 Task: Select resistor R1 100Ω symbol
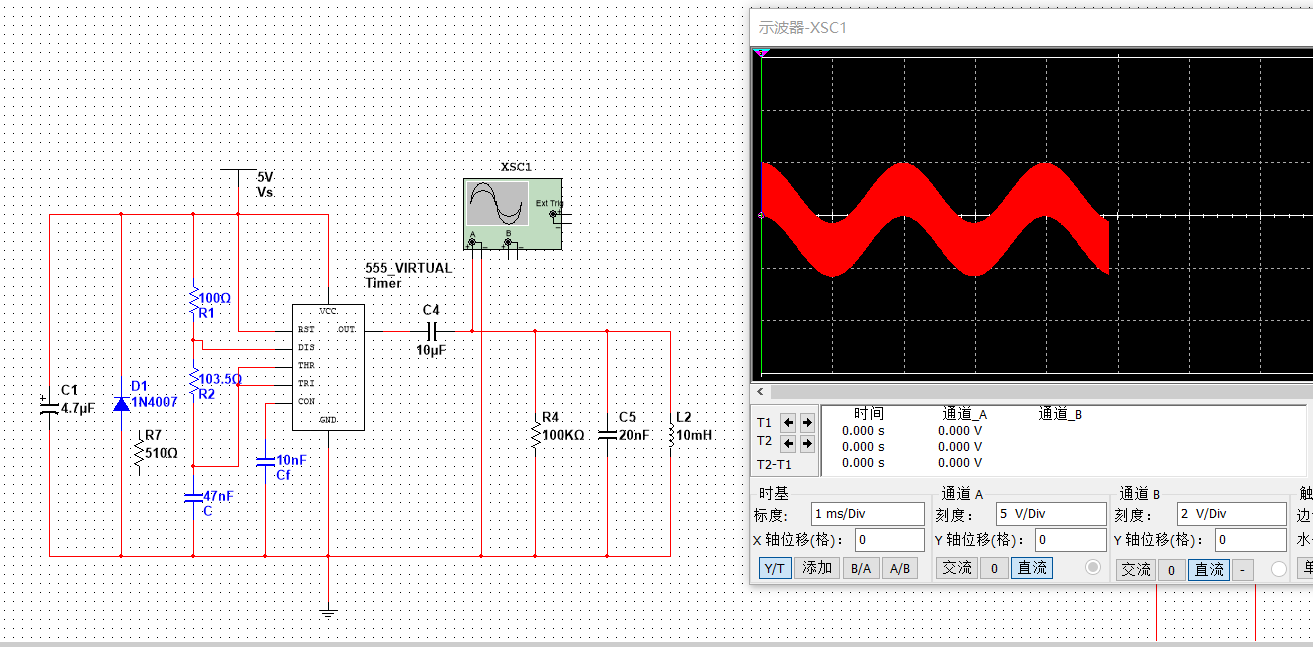tap(194, 299)
